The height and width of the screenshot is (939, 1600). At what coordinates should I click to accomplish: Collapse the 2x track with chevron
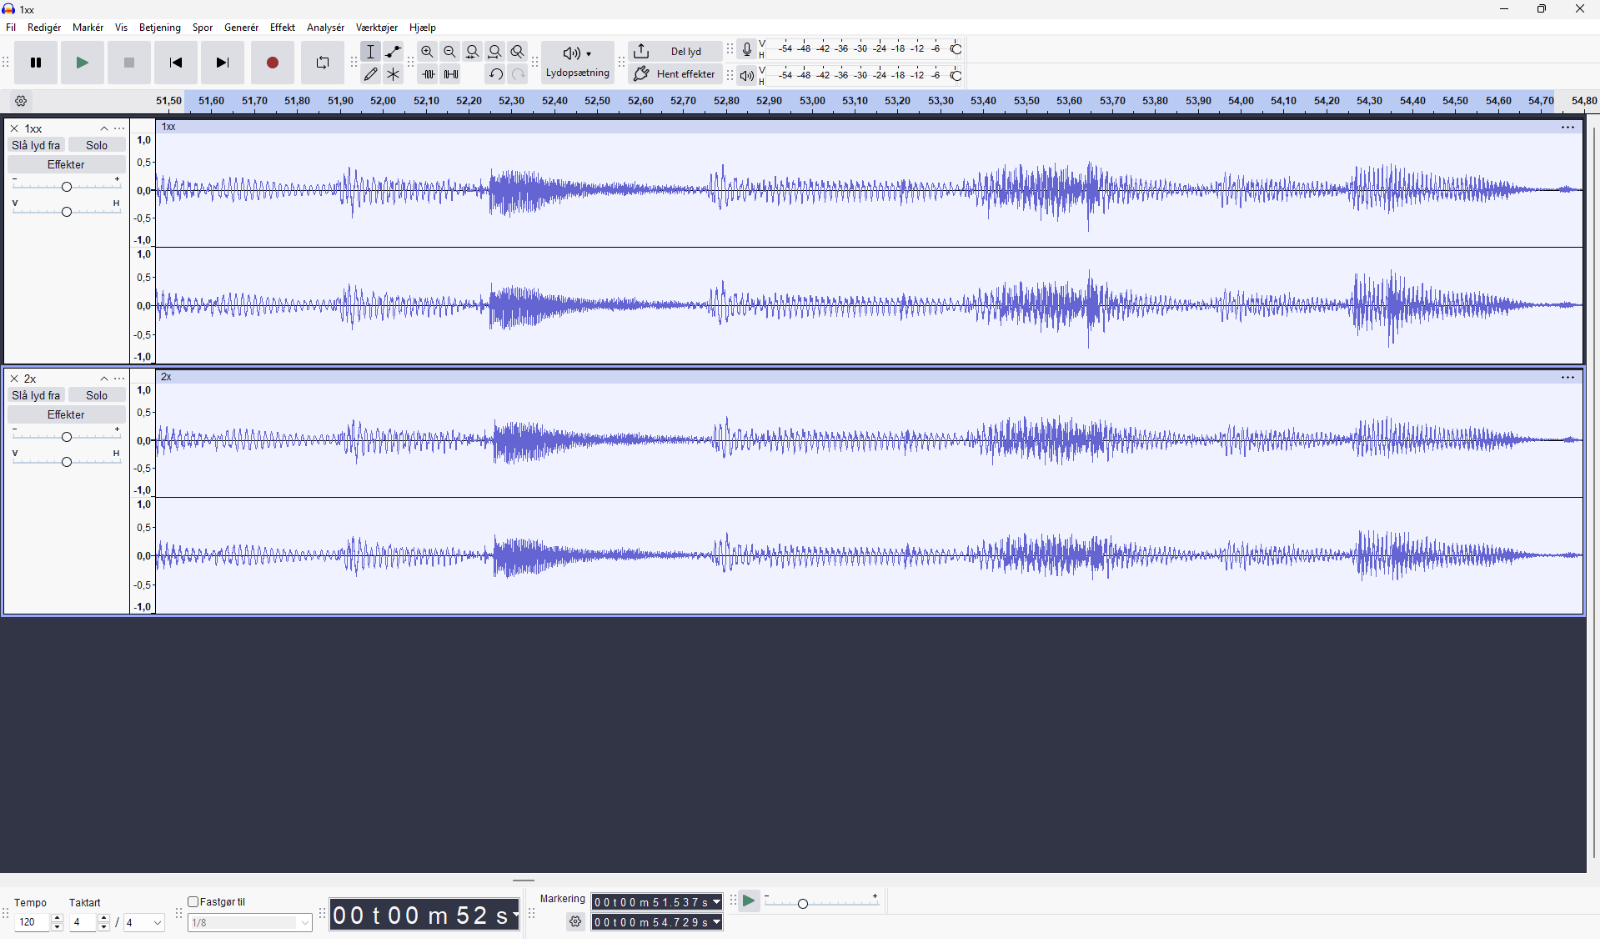click(x=104, y=379)
